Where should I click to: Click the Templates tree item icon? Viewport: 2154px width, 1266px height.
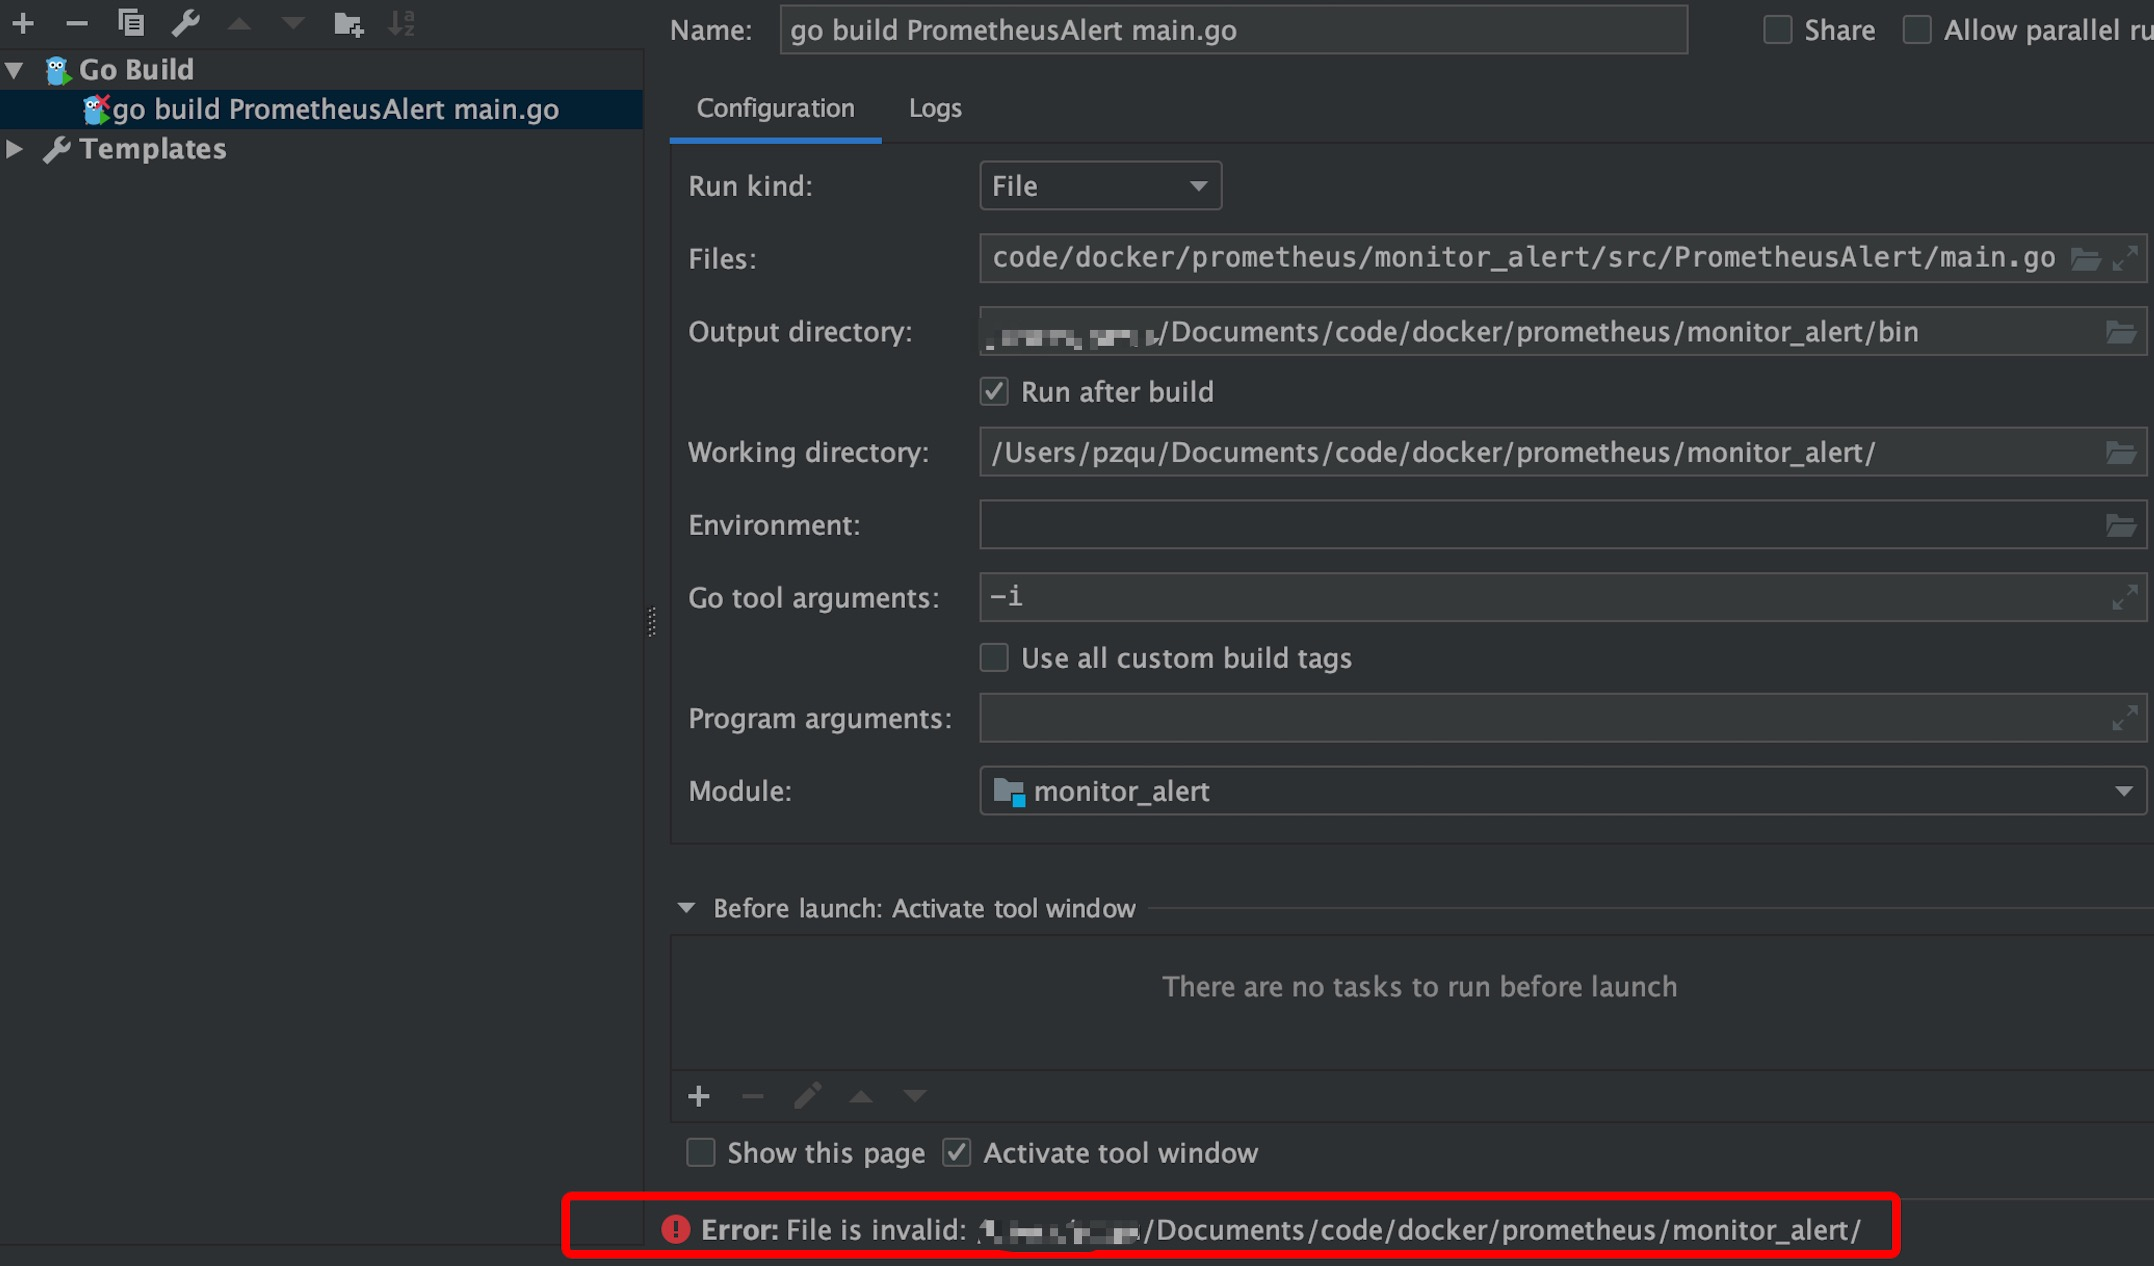click(x=57, y=148)
